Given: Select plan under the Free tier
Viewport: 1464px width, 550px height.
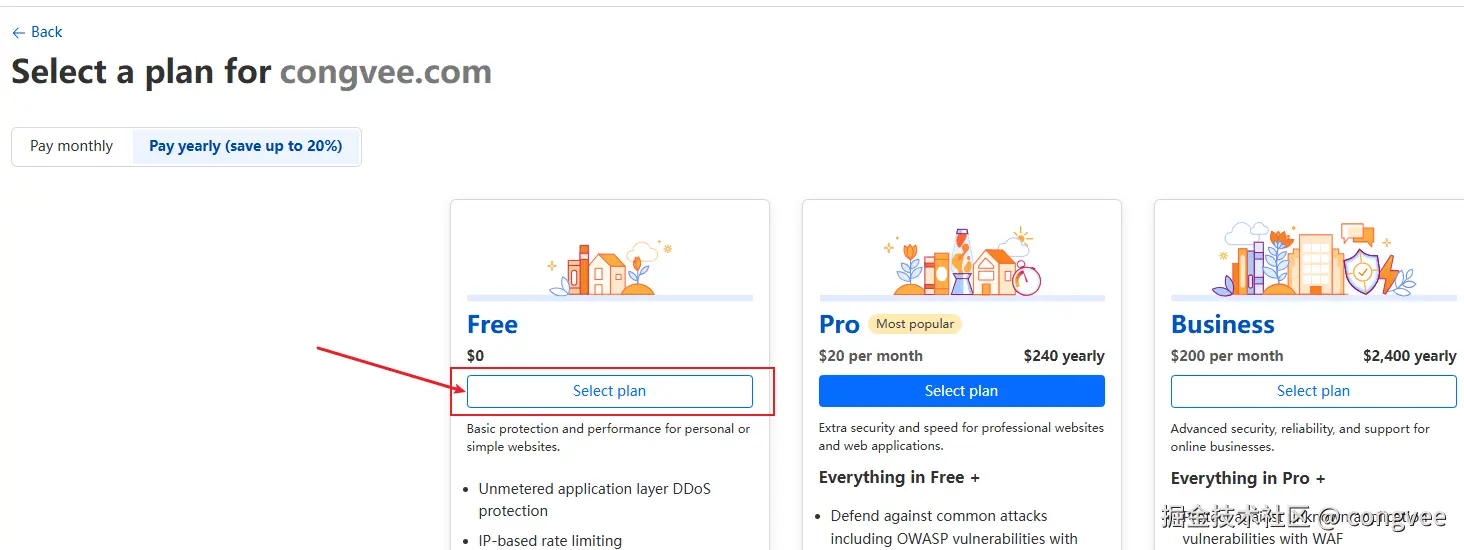Looking at the screenshot, I should 609,391.
